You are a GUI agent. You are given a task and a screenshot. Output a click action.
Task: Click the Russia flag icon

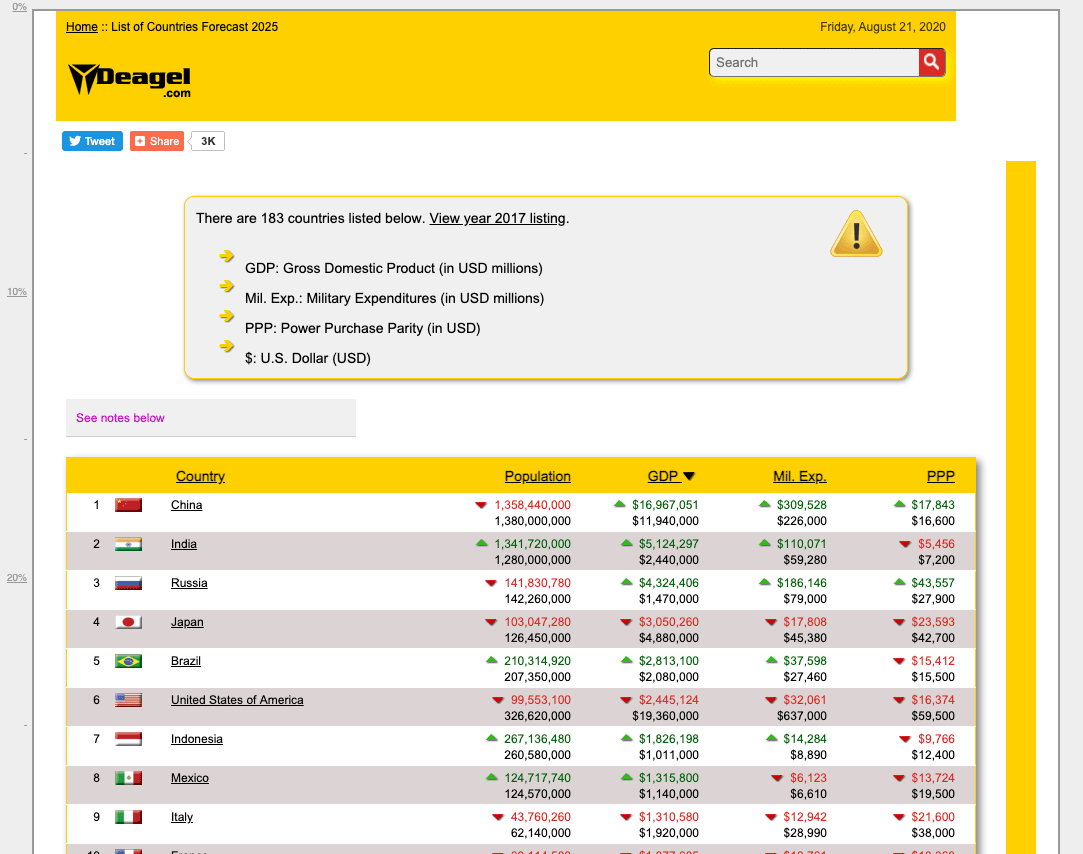[x=128, y=583]
